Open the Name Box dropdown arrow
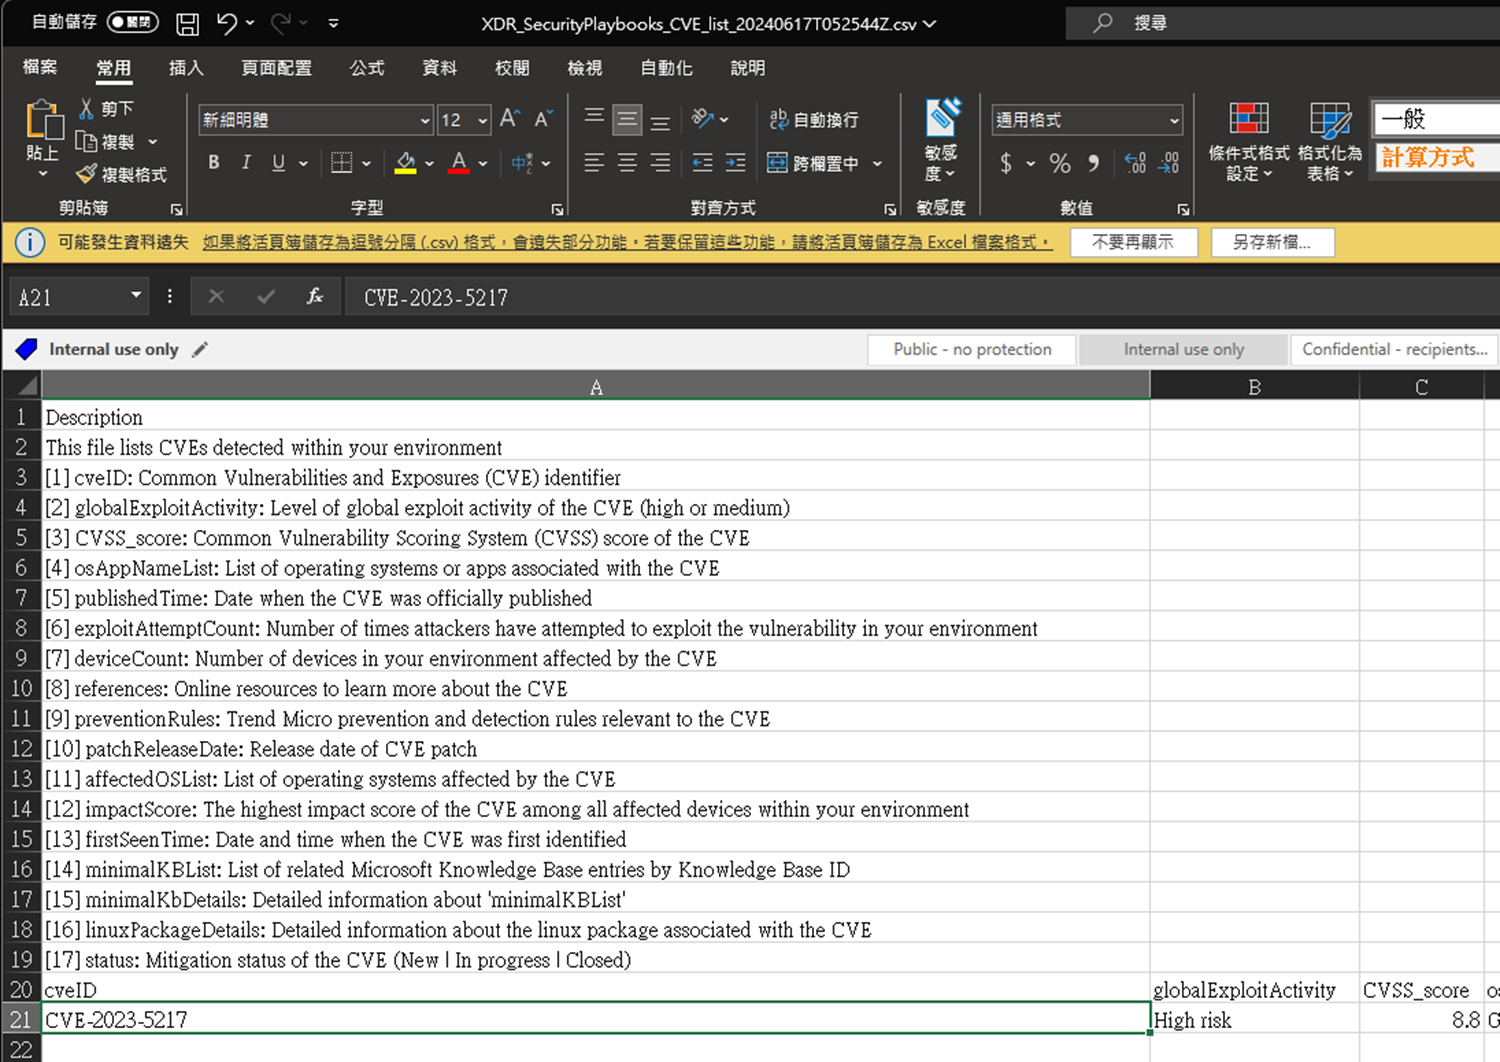The height and width of the screenshot is (1062, 1500). tap(136, 296)
